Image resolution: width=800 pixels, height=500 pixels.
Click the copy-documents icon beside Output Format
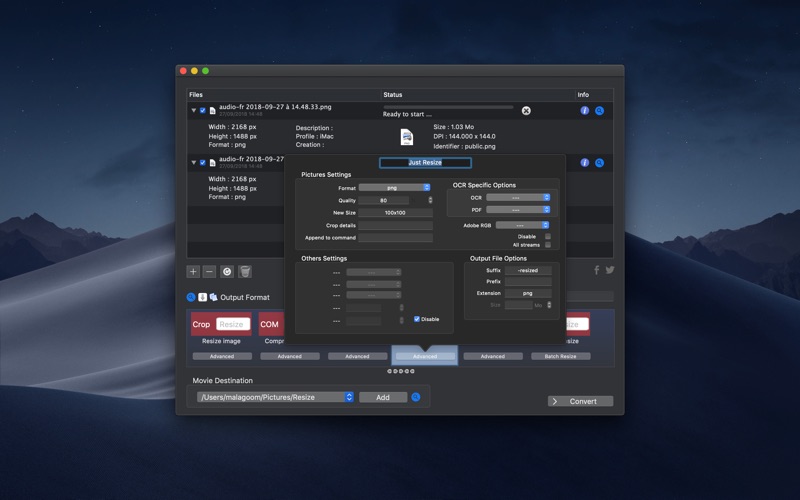pyautogui.click(x=213, y=297)
